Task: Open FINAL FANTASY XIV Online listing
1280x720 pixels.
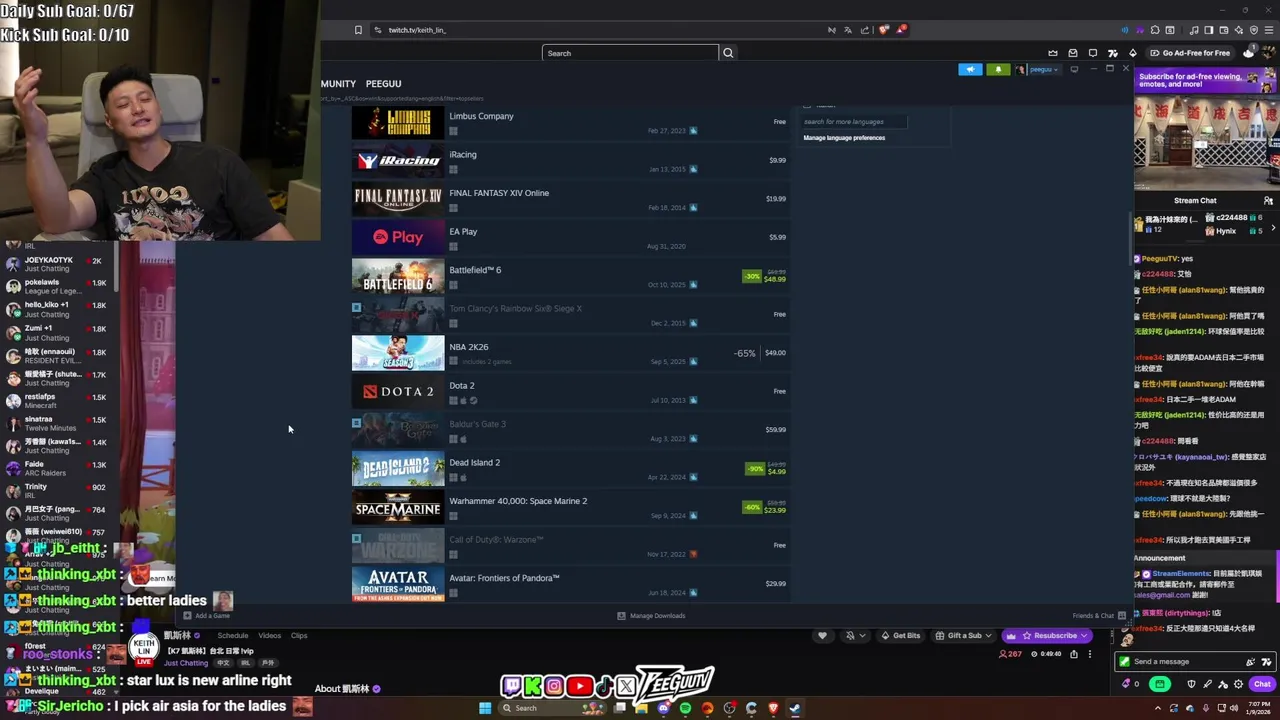Action: pyautogui.click(x=570, y=199)
